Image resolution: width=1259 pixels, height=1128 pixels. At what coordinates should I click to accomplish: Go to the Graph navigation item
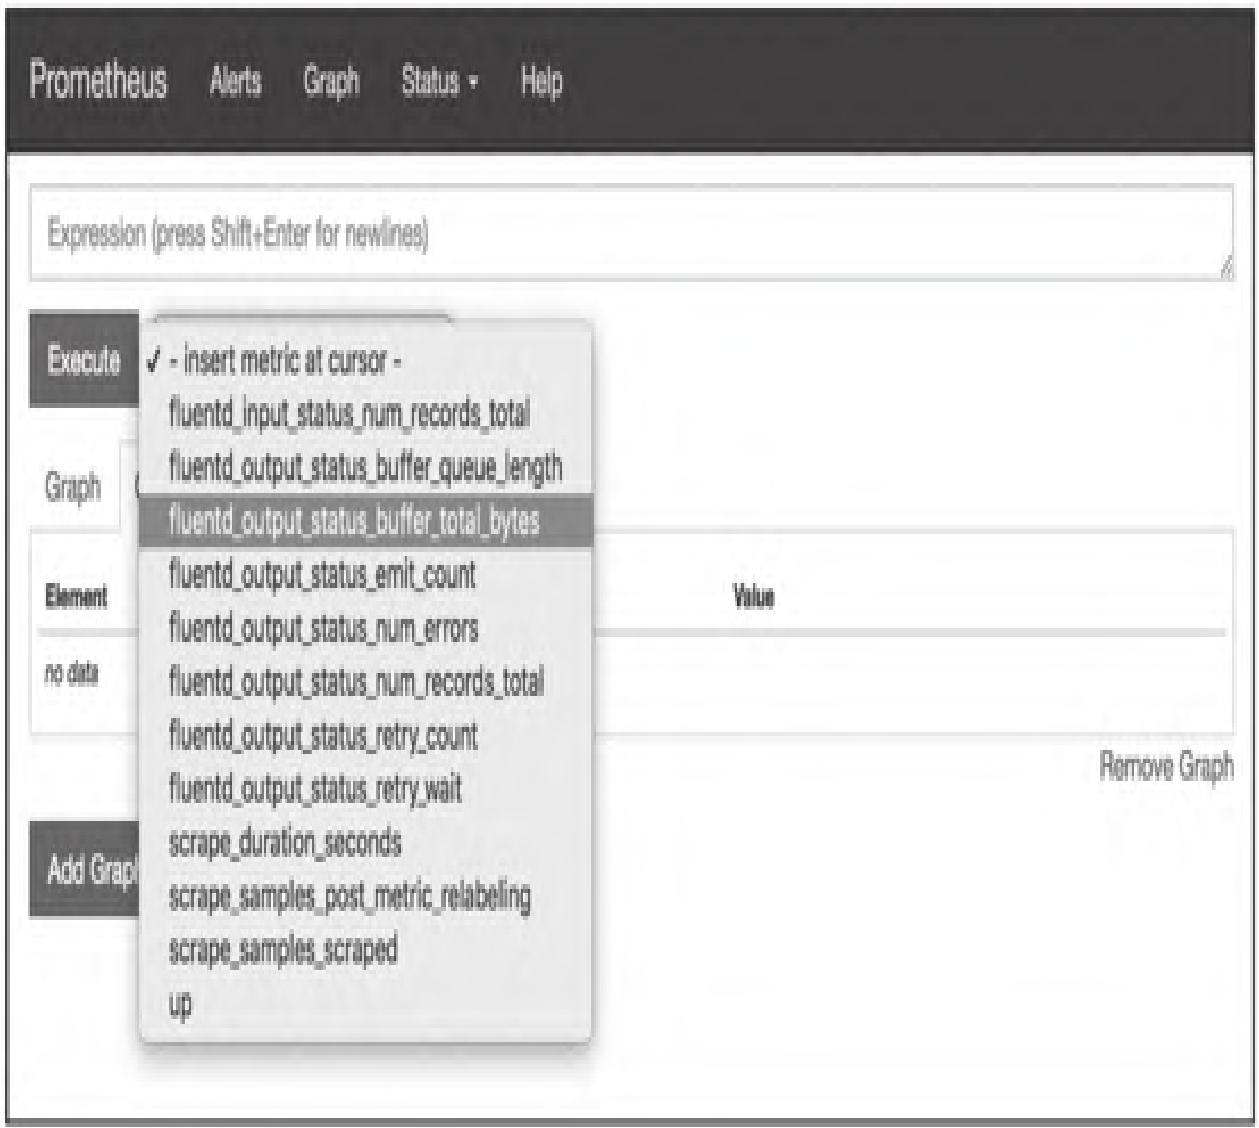pos(331,81)
